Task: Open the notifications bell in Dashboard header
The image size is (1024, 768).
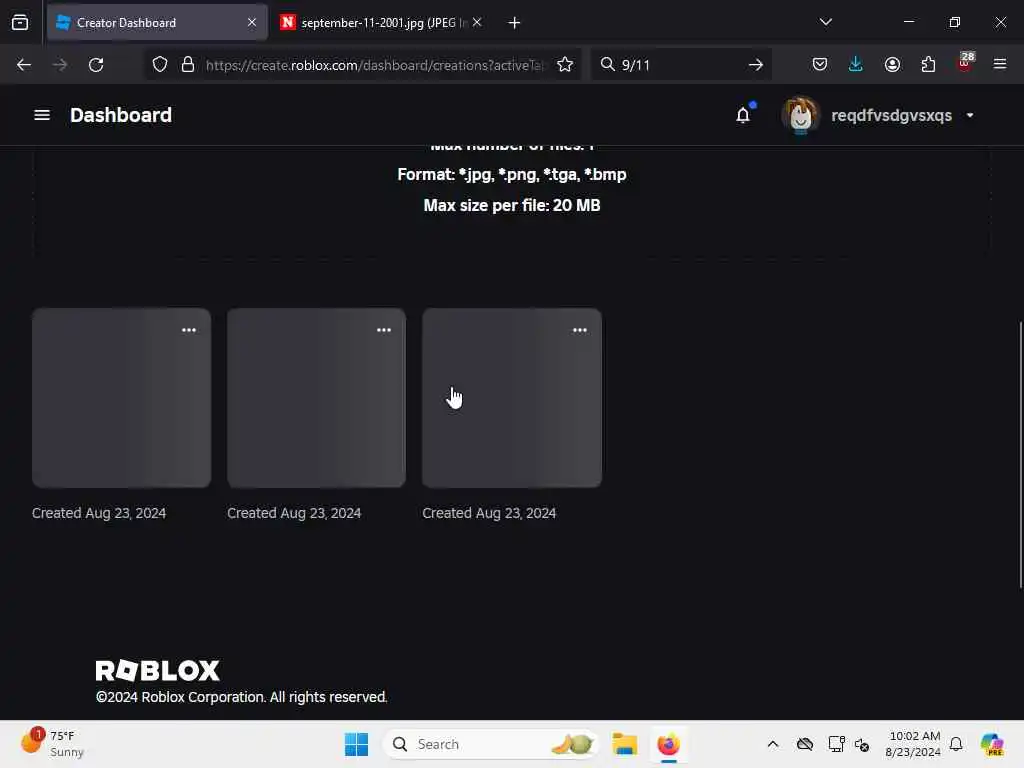Action: coord(743,115)
